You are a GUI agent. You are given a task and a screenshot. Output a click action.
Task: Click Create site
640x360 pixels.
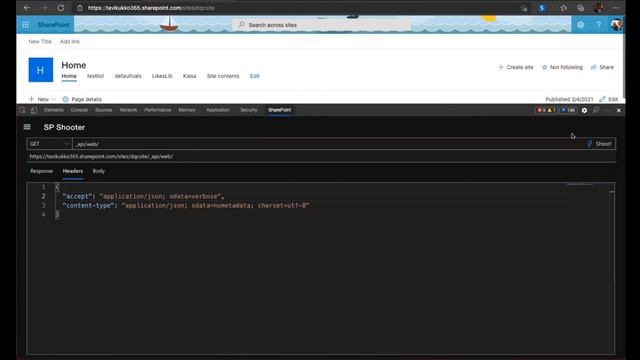(516, 67)
